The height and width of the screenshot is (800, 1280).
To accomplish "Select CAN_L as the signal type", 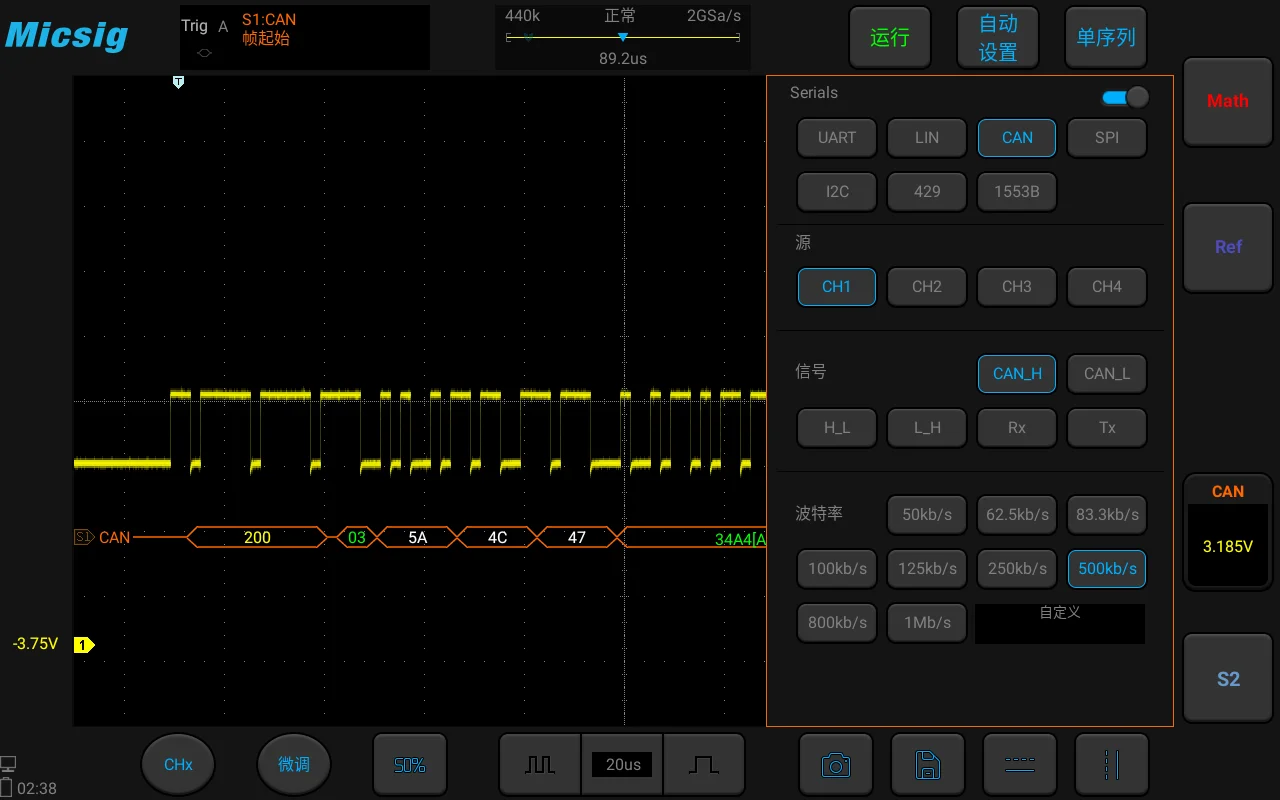I will [x=1106, y=373].
